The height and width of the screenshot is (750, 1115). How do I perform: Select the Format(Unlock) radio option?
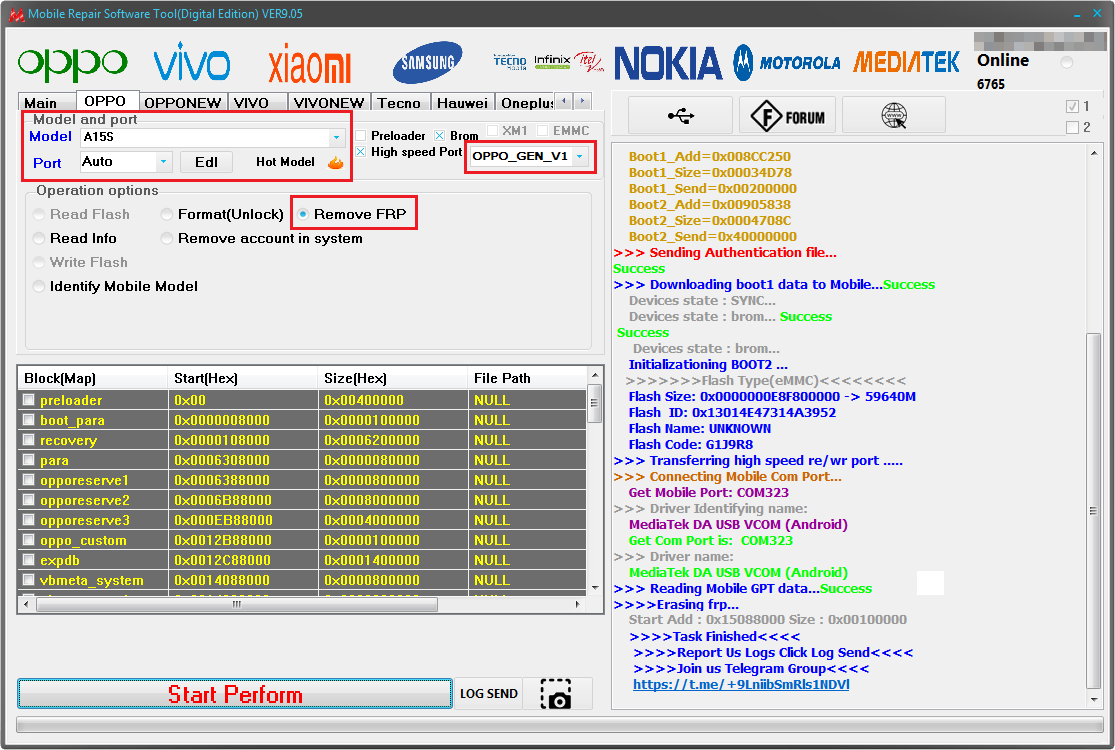tap(167, 214)
